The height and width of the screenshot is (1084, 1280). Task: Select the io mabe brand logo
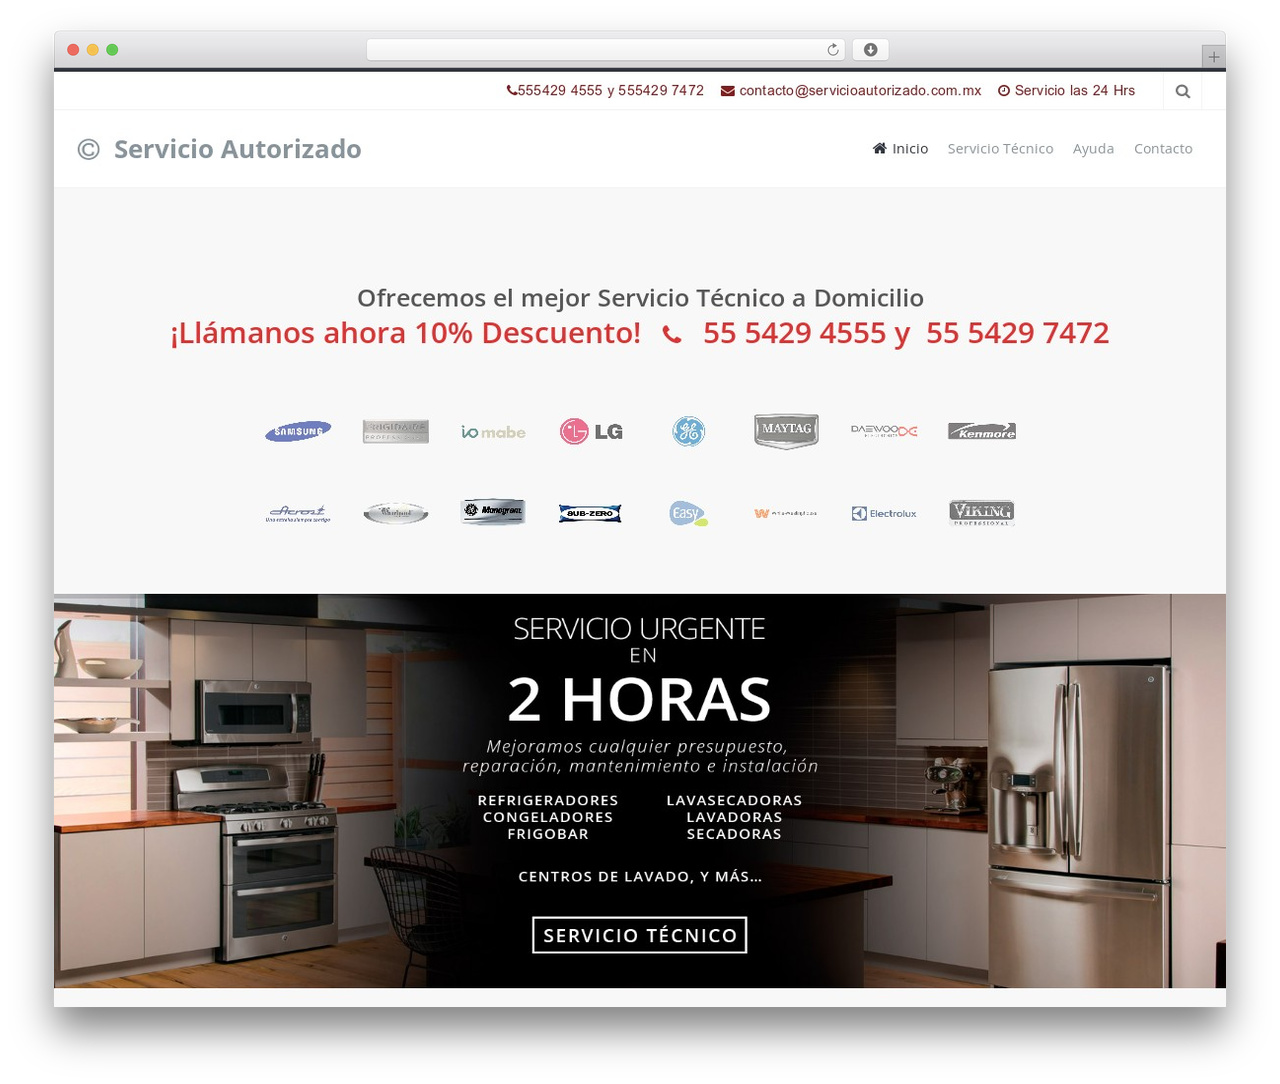click(x=493, y=432)
